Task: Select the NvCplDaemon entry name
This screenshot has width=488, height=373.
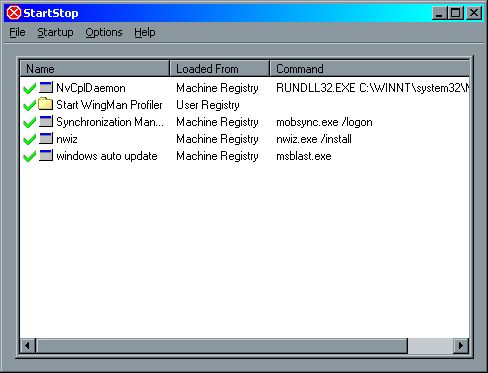Action: (91, 88)
